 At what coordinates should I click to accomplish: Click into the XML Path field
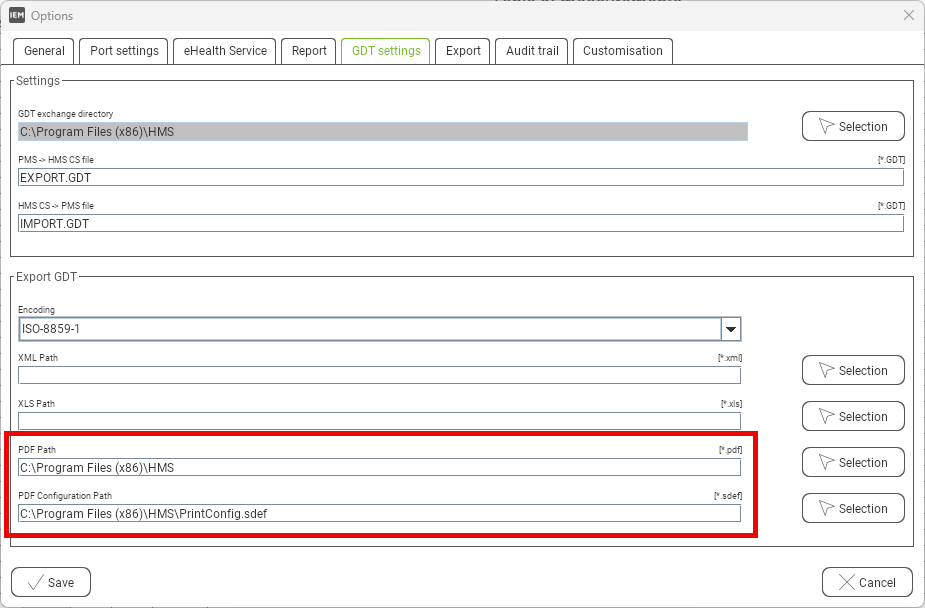379,376
